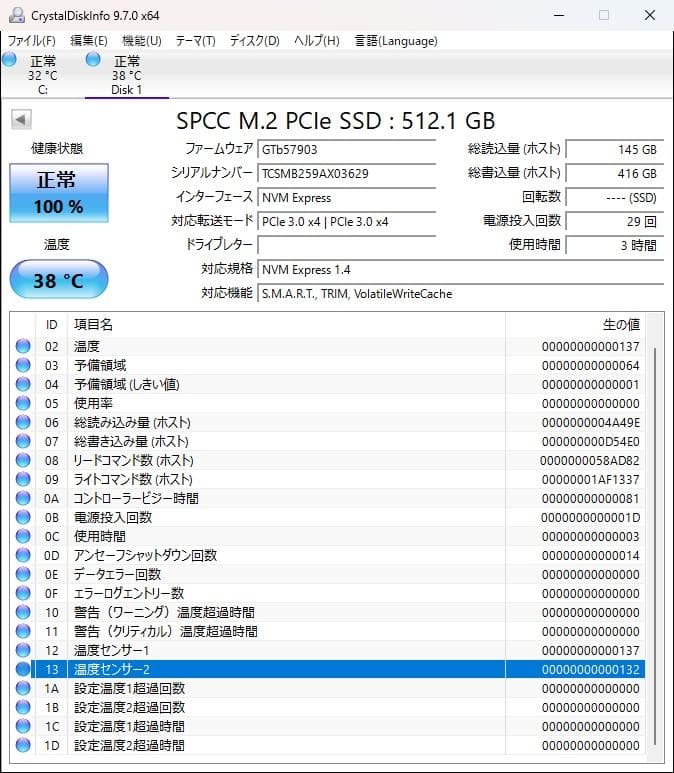Select row 予備領域 (しきい値)
Viewport: 674px width, 773px height.
[x=328, y=385]
